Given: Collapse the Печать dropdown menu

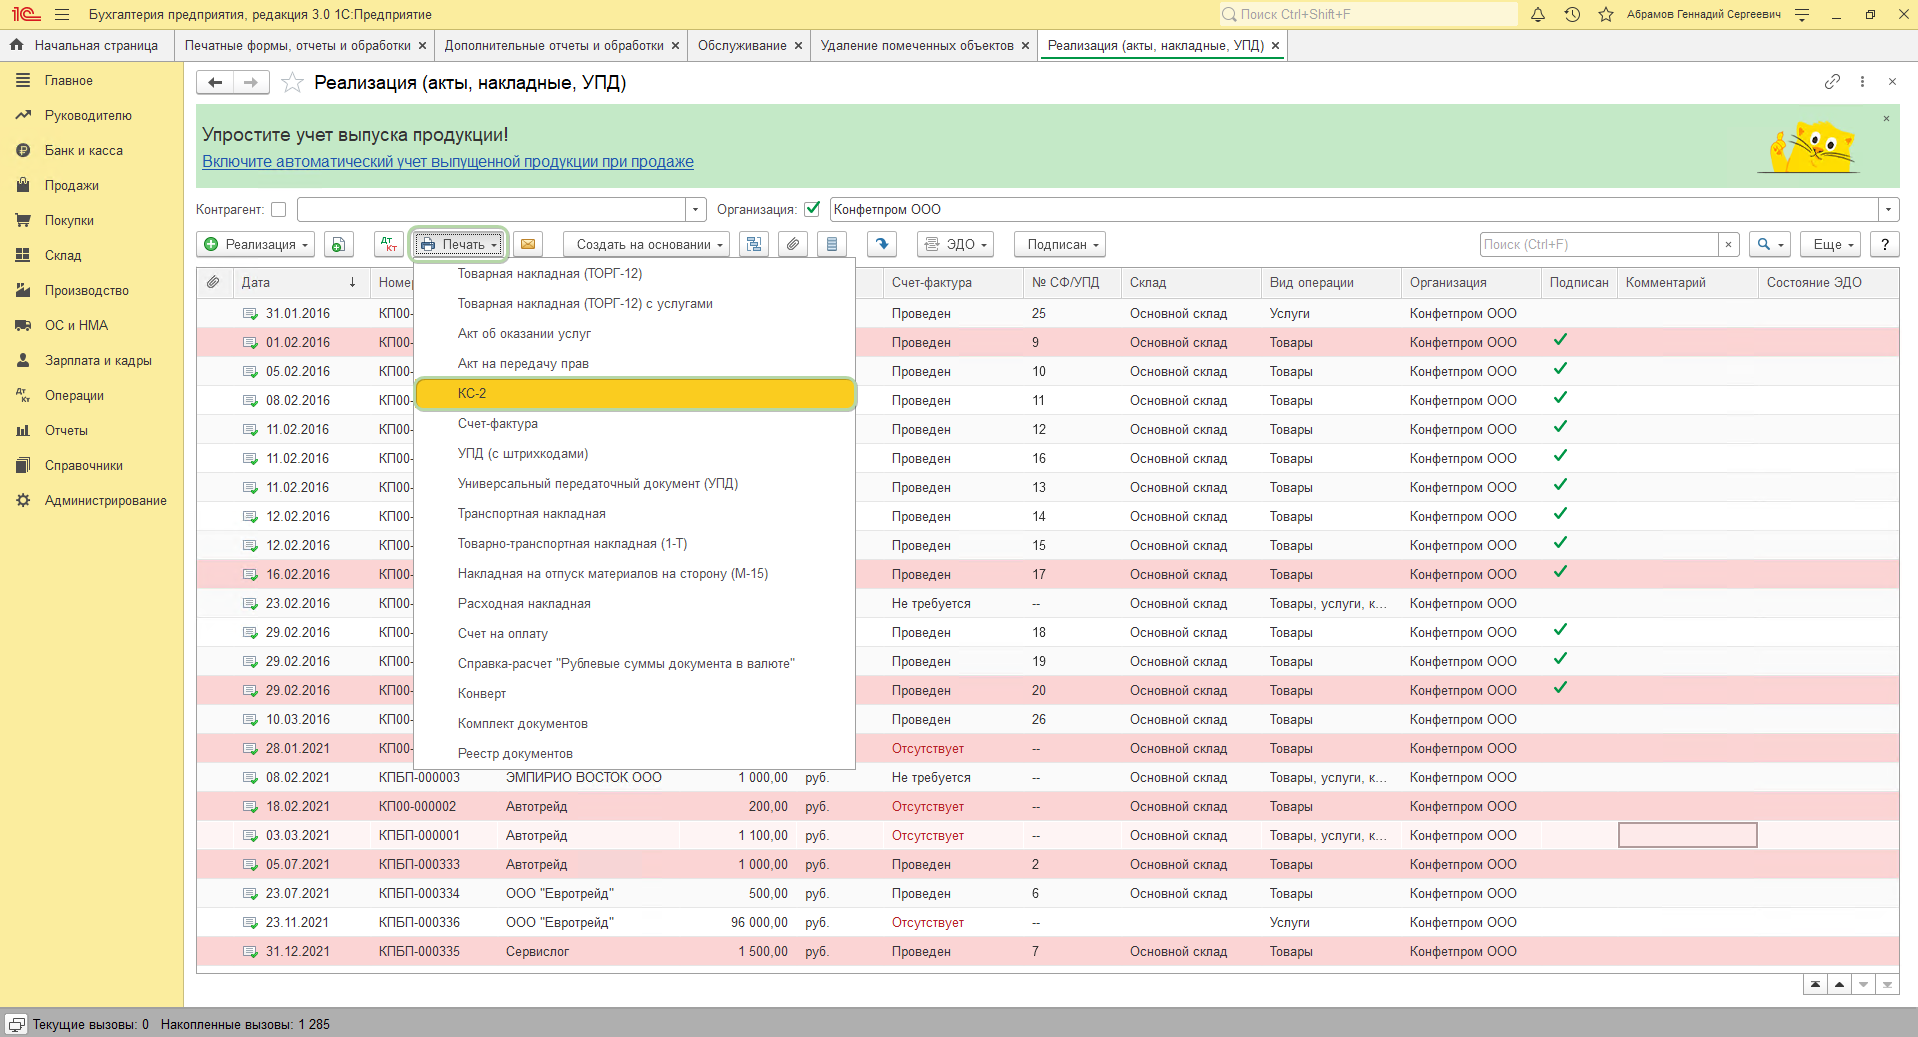Looking at the screenshot, I should pyautogui.click(x=458, y=245).
